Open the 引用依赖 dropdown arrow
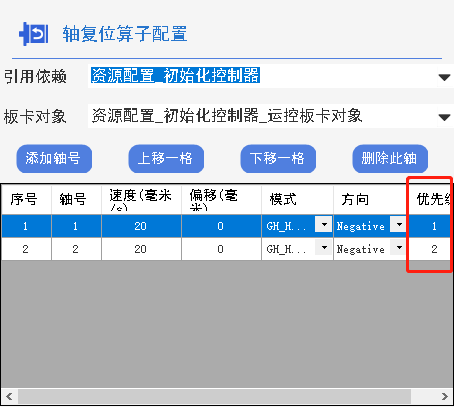454x407 pixels. (x=444, y=77)
